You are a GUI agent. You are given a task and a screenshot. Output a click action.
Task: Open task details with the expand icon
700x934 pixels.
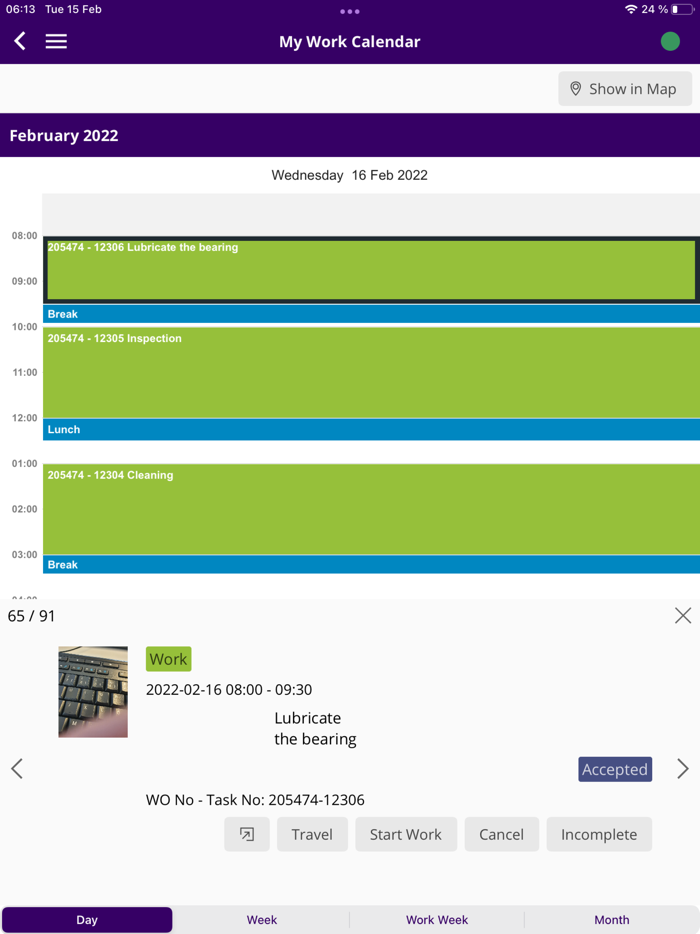point(247,834)
